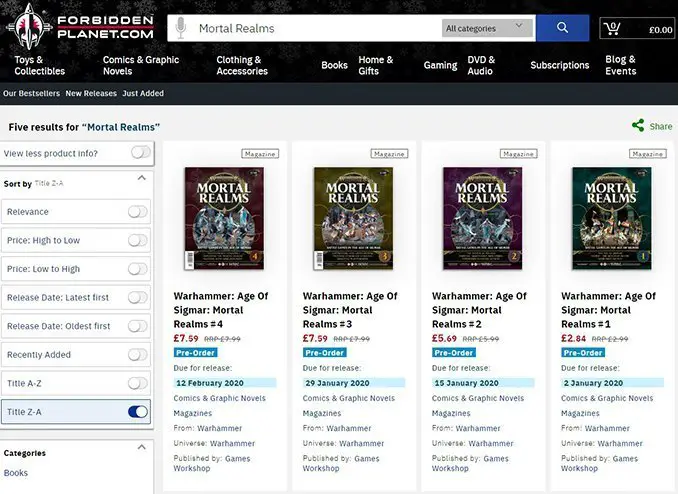Enable Price: Low to High toggle
This screenshot has height=494, width=678.
138,269
